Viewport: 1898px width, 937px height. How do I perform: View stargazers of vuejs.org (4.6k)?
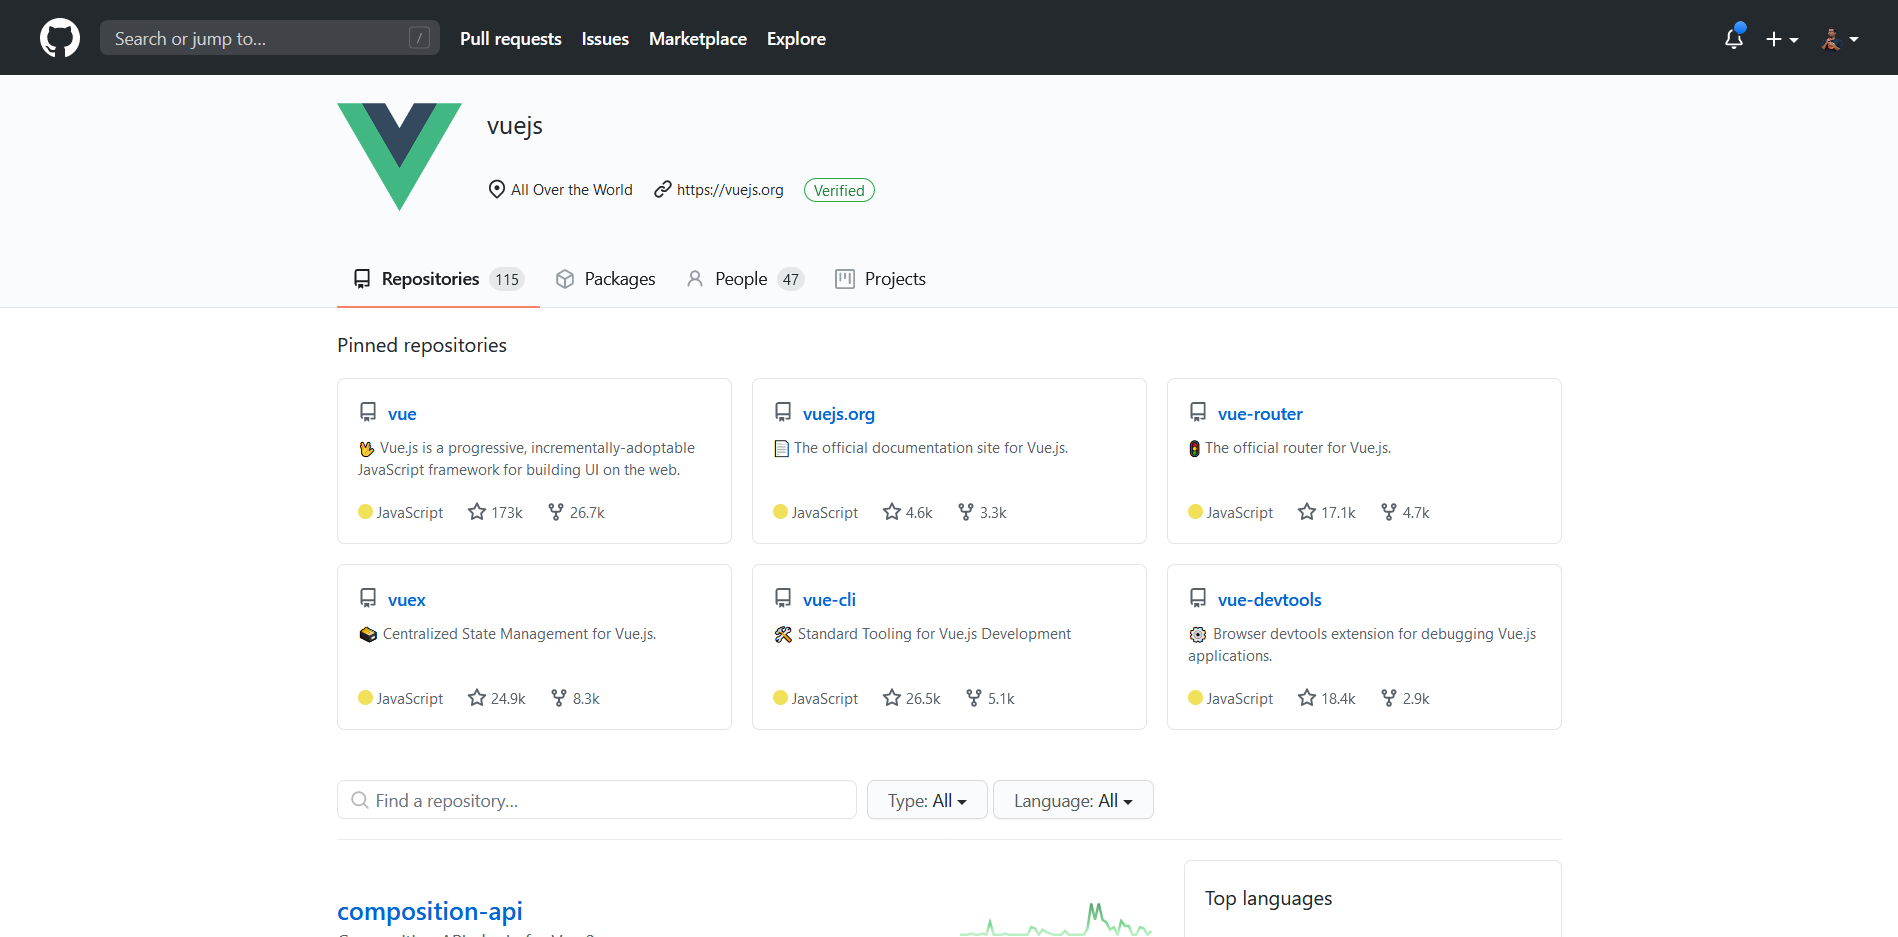[907, 512]
